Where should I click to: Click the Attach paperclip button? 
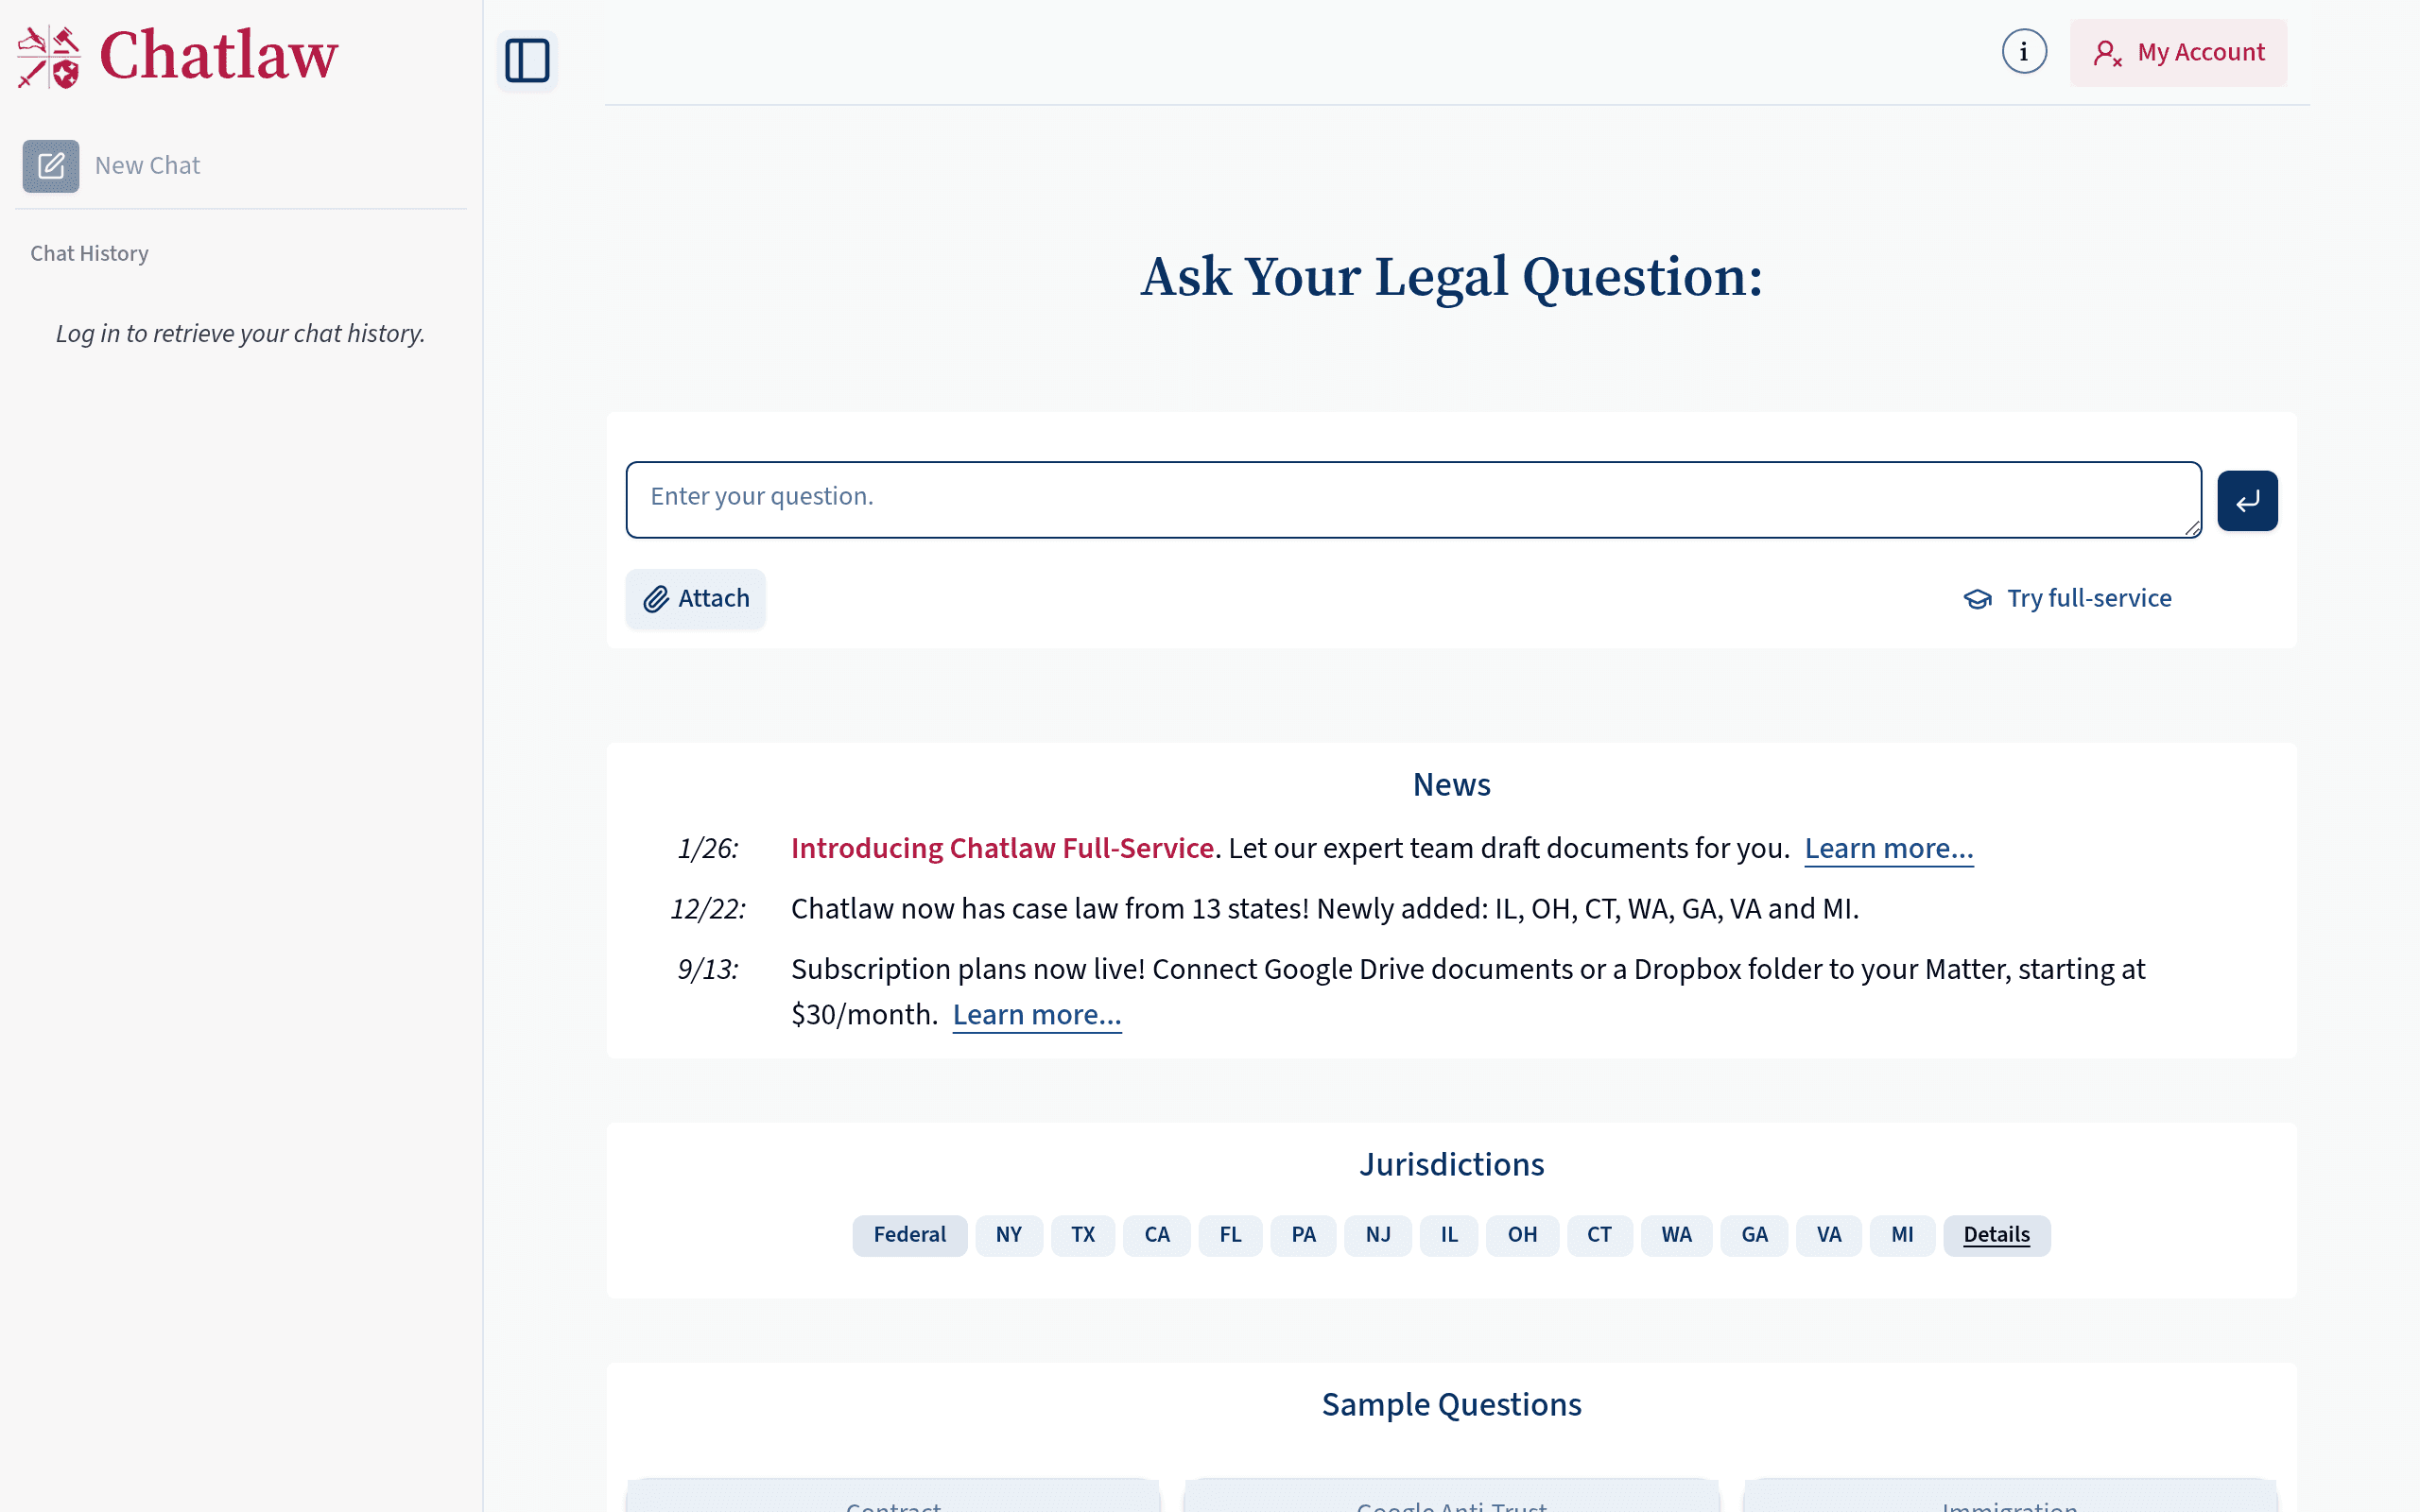point(696,599)
